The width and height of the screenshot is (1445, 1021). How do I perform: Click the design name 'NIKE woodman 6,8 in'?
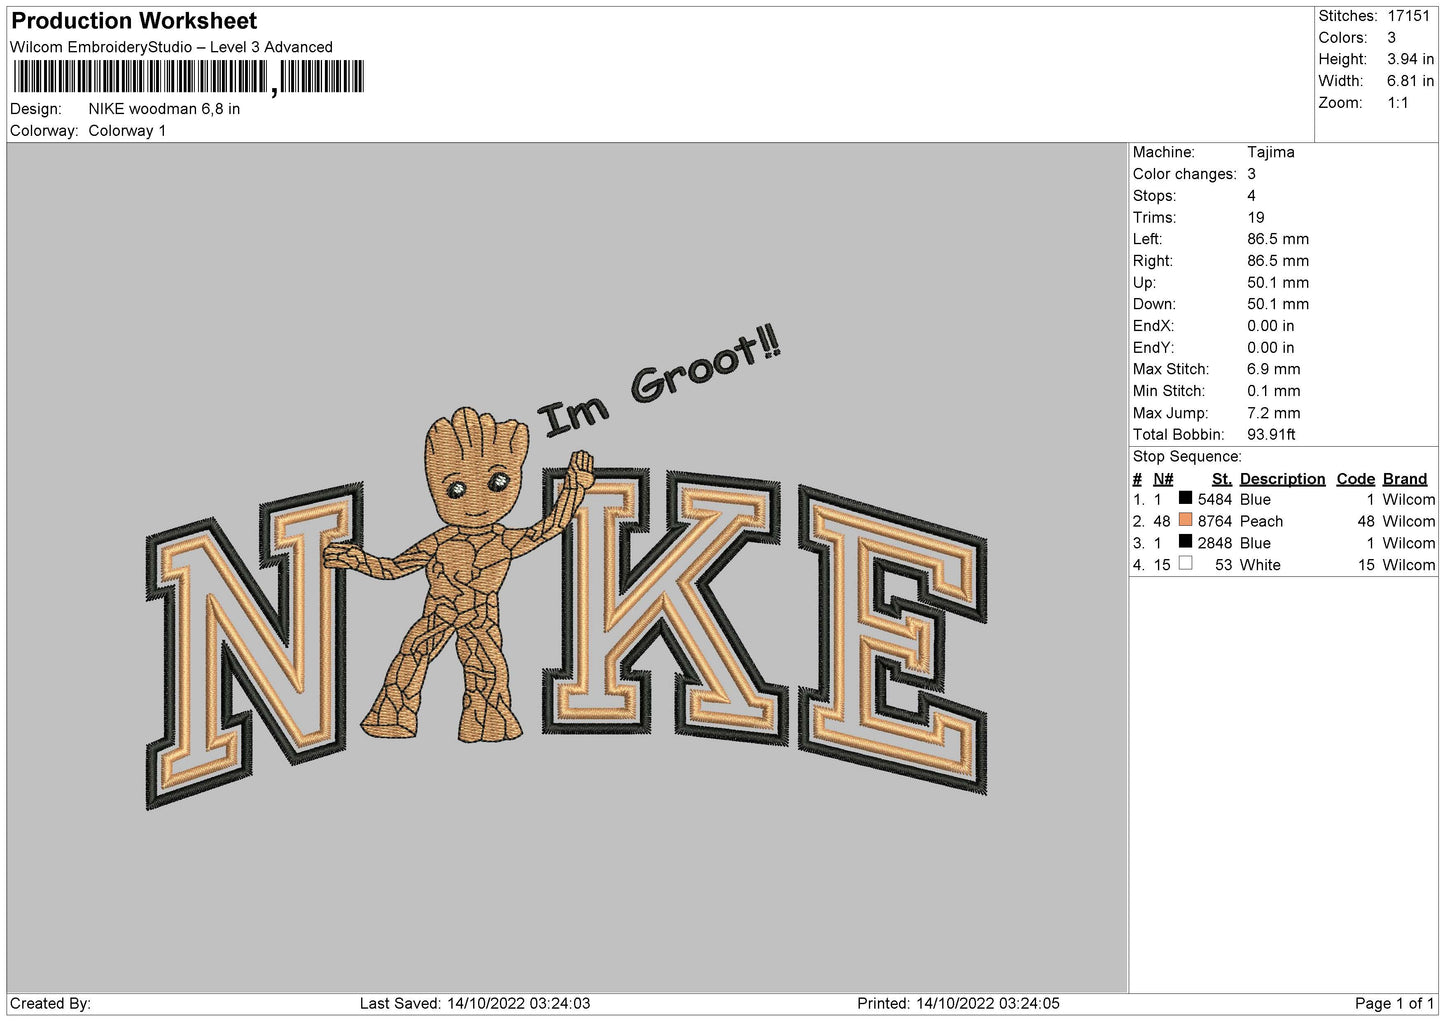(x=164, y=109)
